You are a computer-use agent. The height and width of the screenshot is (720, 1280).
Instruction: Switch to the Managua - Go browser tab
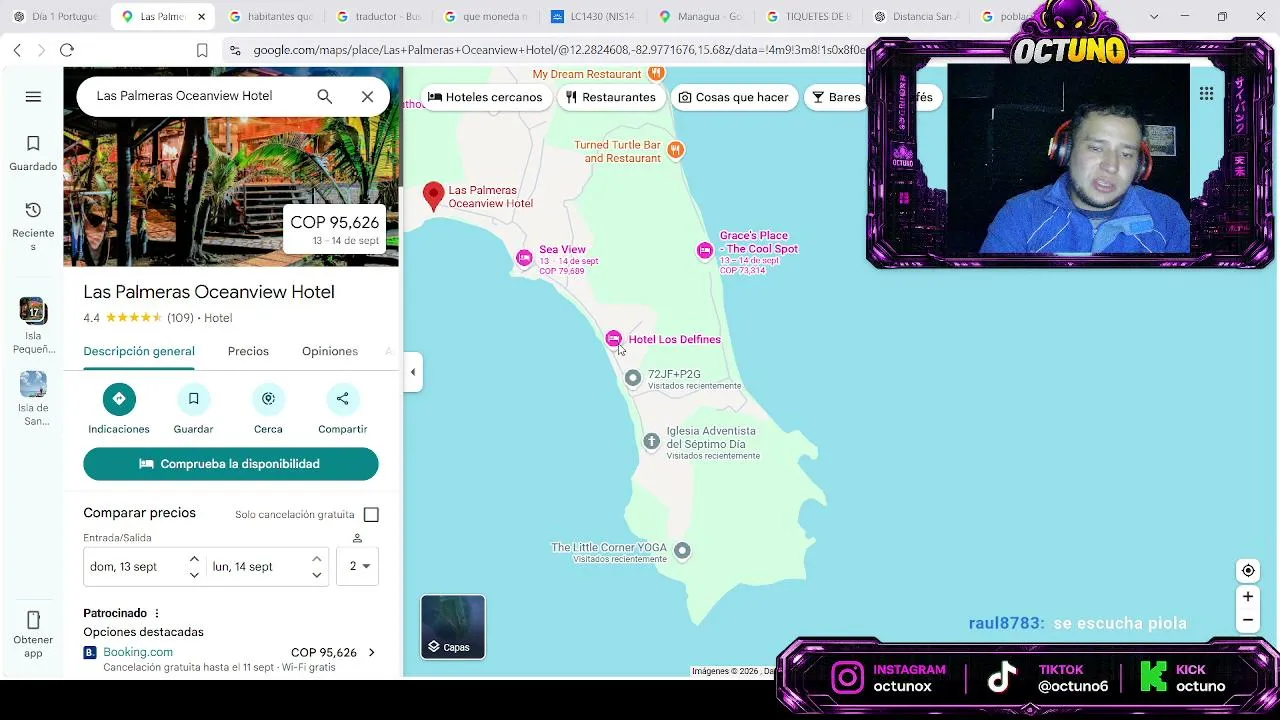(x=702, y=17)
